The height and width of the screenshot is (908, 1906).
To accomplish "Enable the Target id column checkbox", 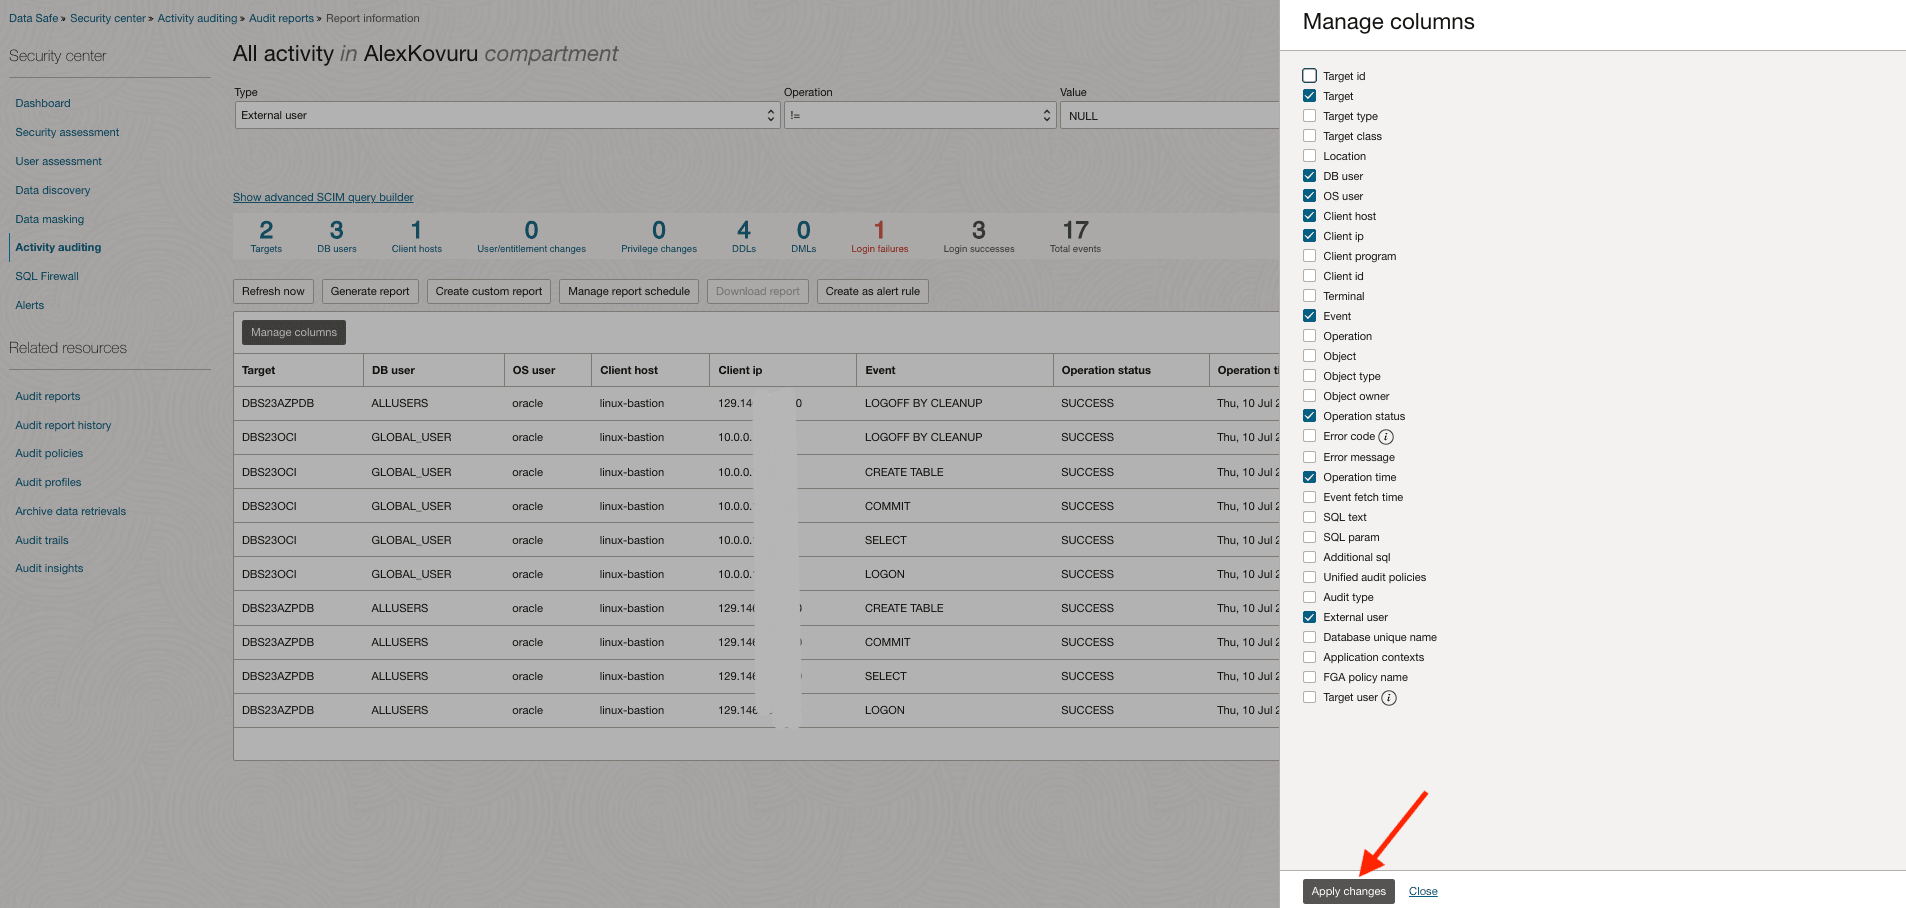I will pyautogui.click(x=1309, y=75).
